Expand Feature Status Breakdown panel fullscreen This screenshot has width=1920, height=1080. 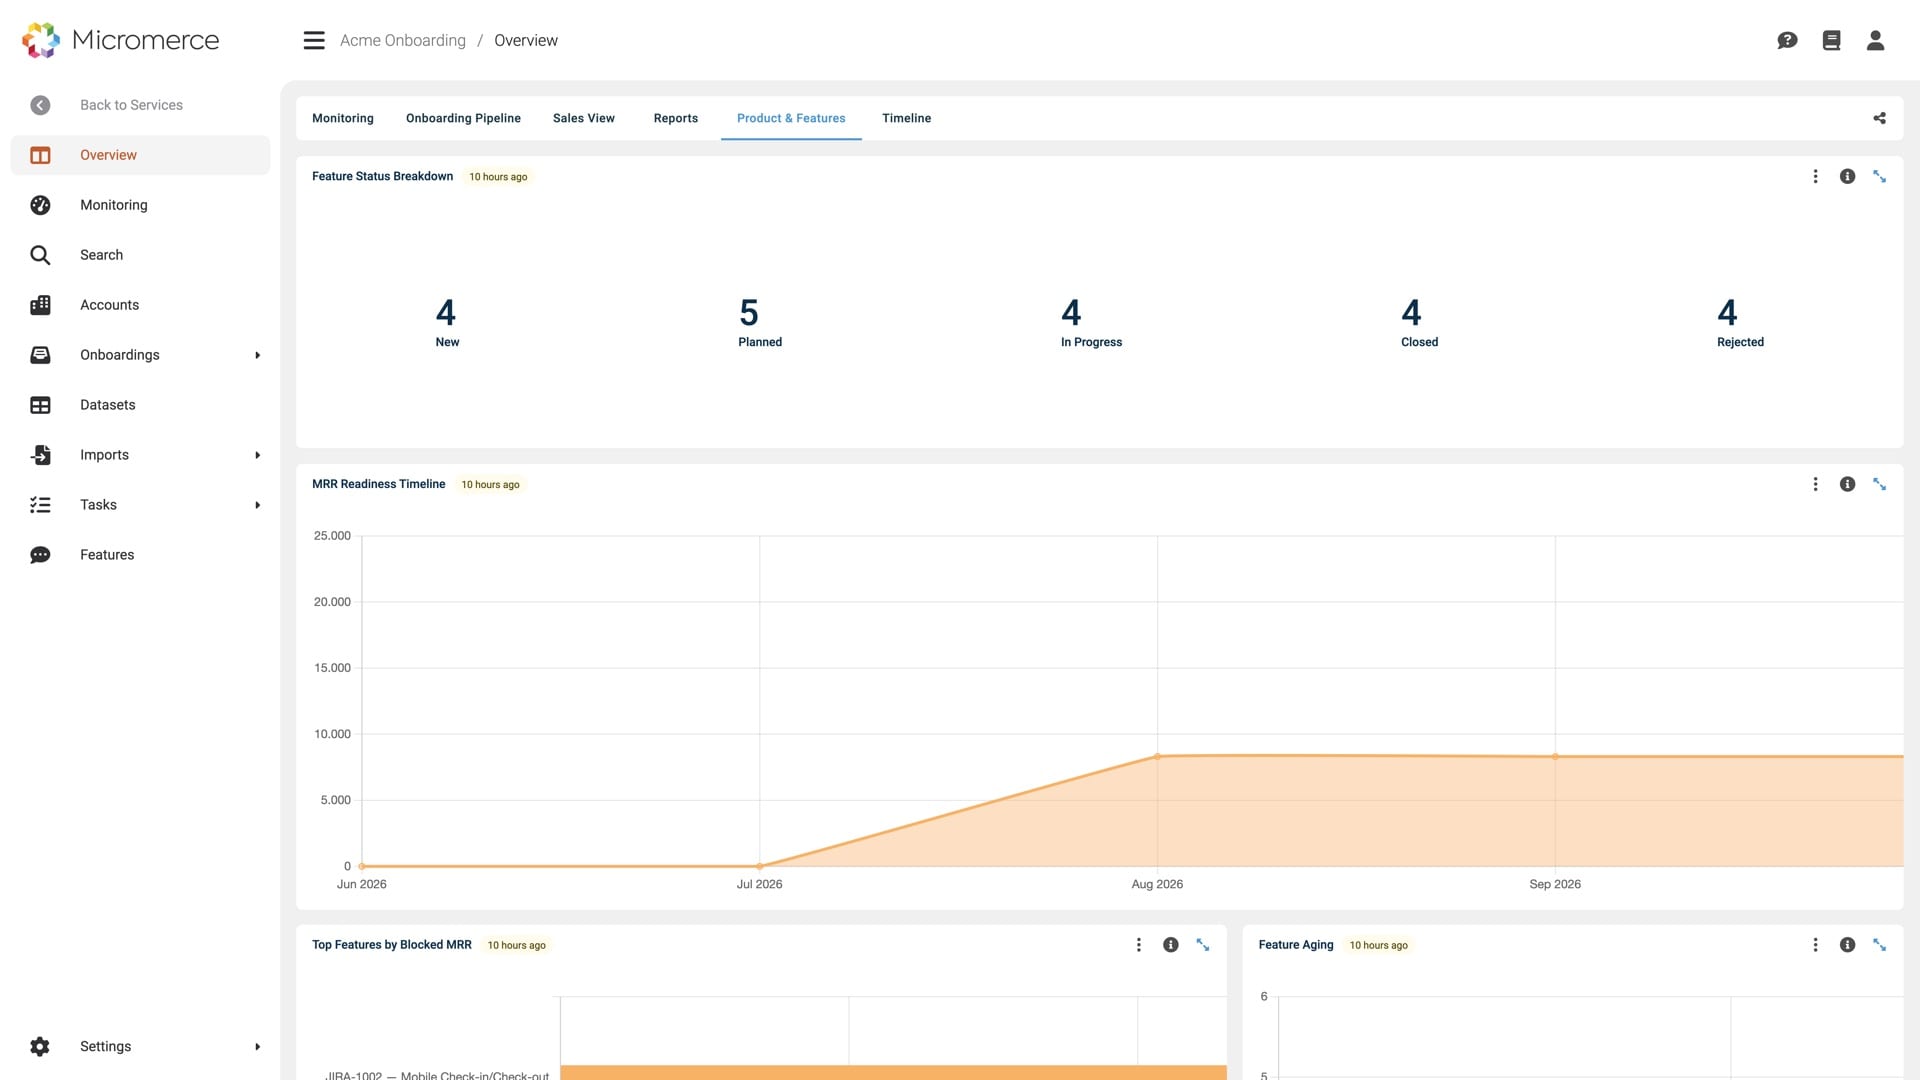(1879, 176)
